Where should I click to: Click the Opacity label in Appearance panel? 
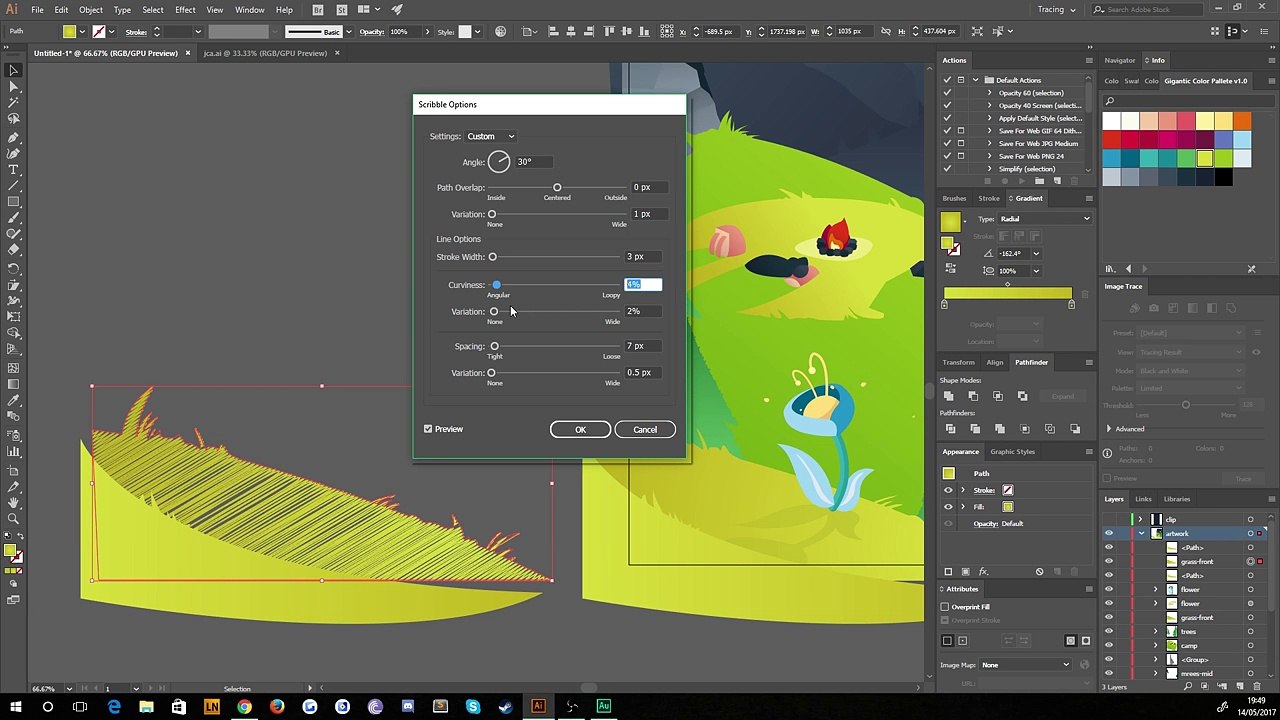click(x=986, y=524)
